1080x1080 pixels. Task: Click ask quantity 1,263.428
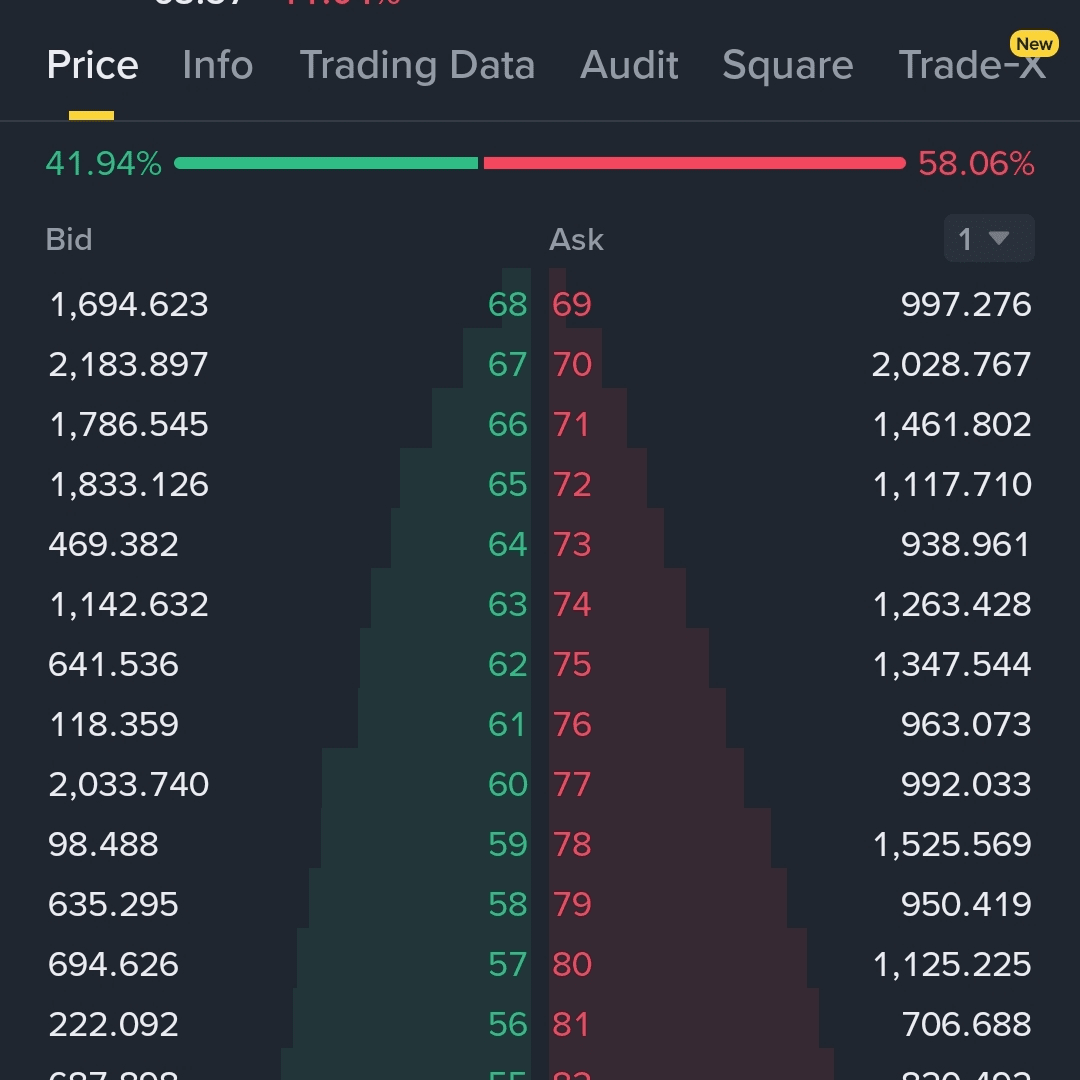(x=951, y=604)
